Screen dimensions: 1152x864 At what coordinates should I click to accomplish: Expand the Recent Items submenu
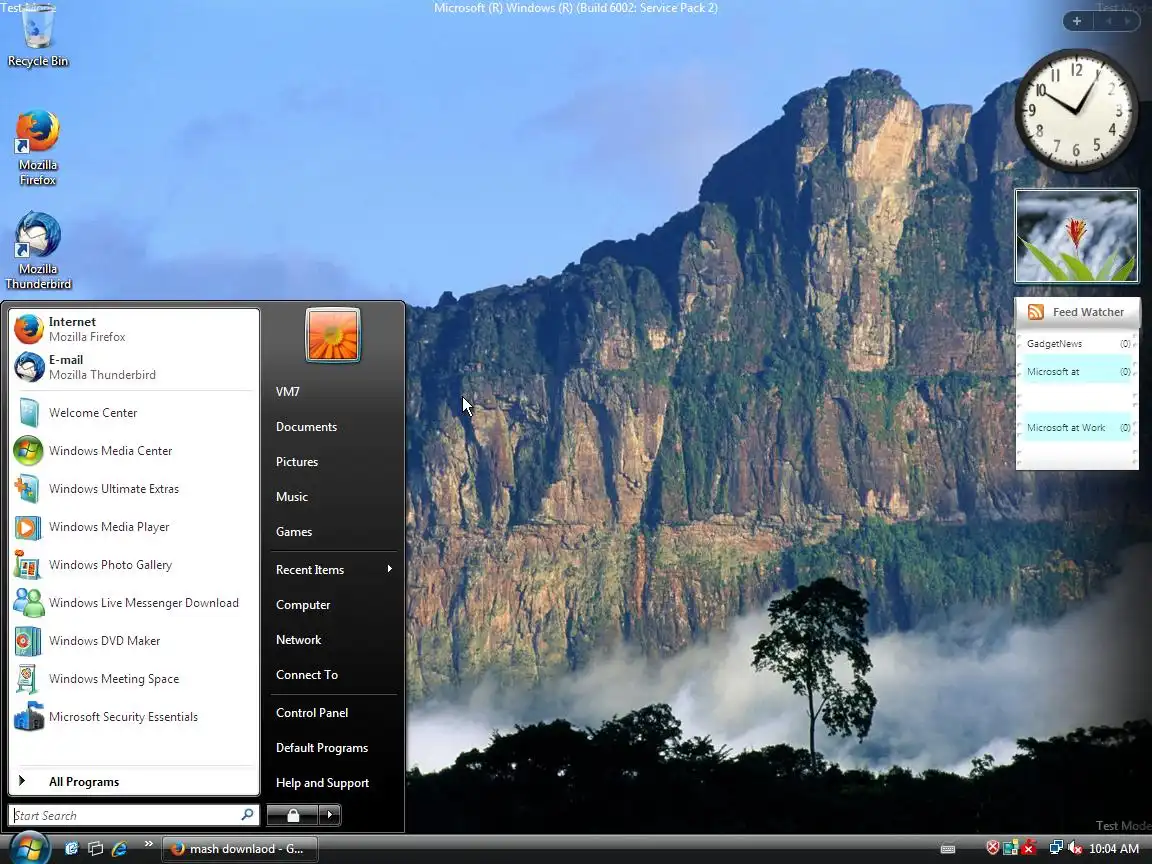(333, 570)
